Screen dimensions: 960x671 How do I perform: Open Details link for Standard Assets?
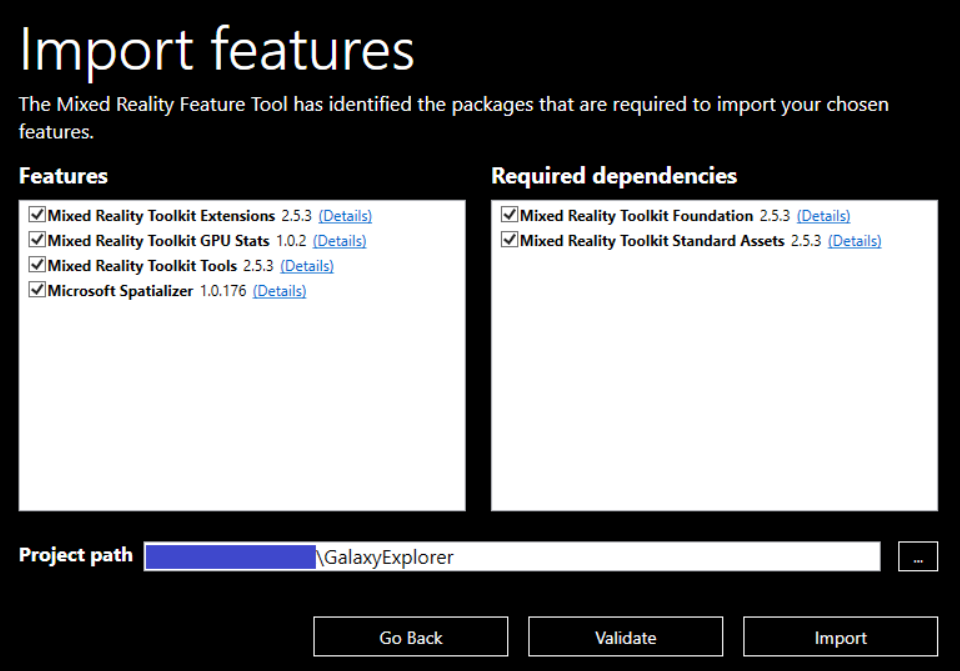(x=854, y=241)
